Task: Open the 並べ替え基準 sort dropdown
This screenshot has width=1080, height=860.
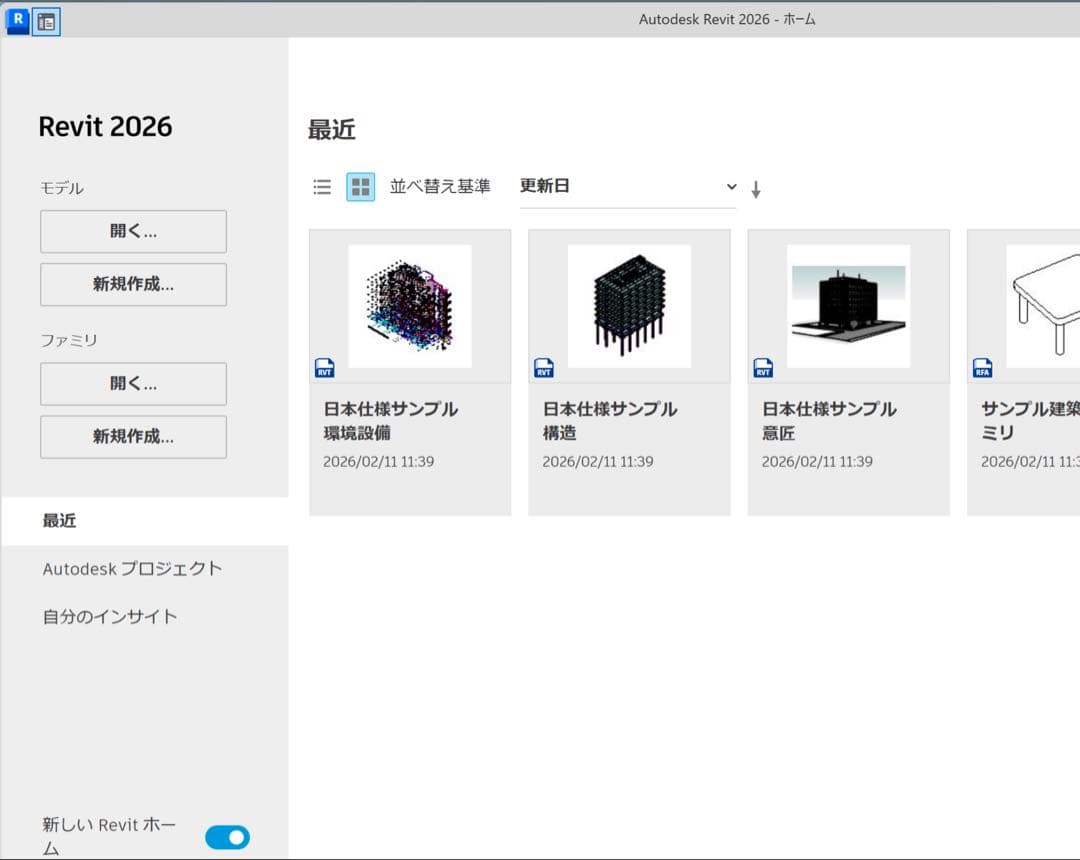Action: pyautogui.click(x=628, y=185)
